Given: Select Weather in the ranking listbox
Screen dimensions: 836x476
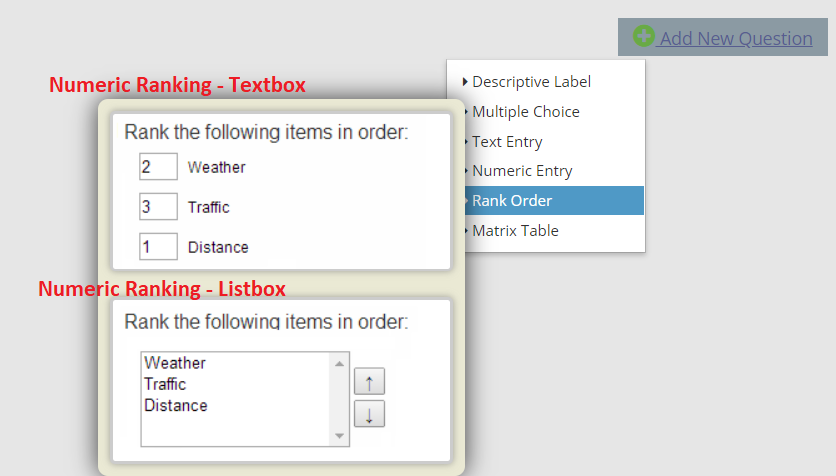Looking at the screenshot, I should pos(175,363).
